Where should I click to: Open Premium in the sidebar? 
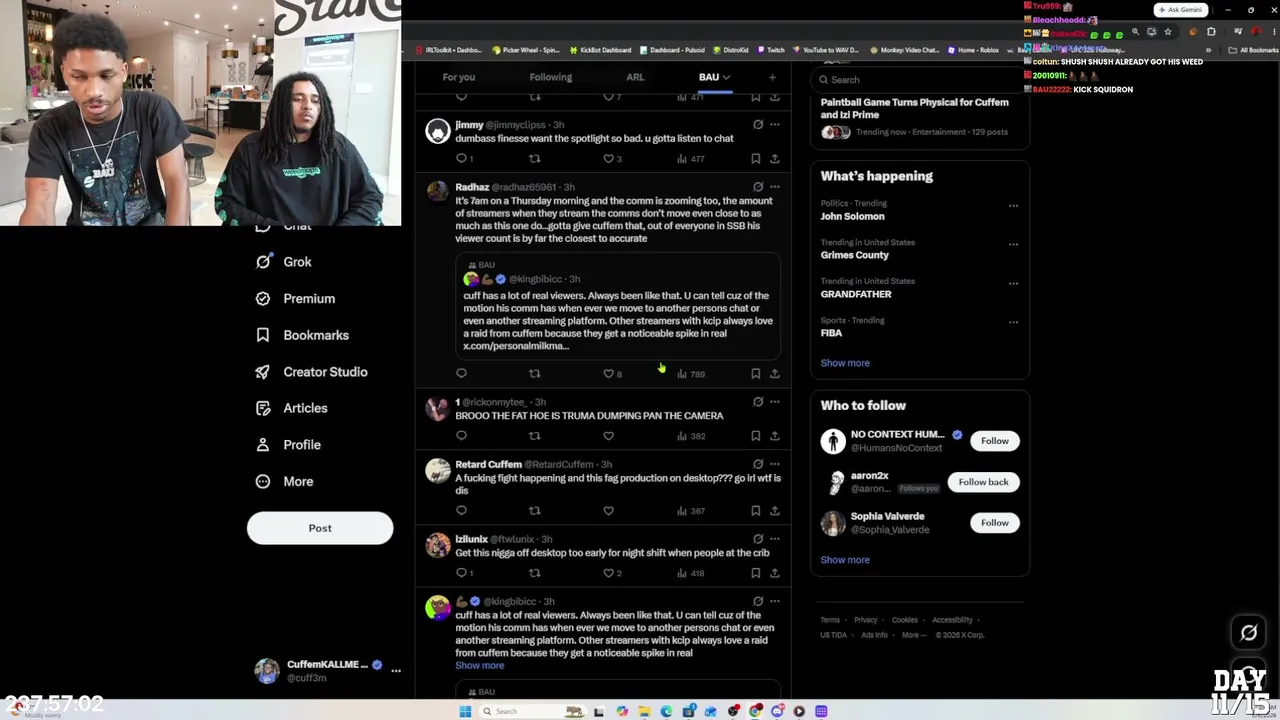(295, 298)
